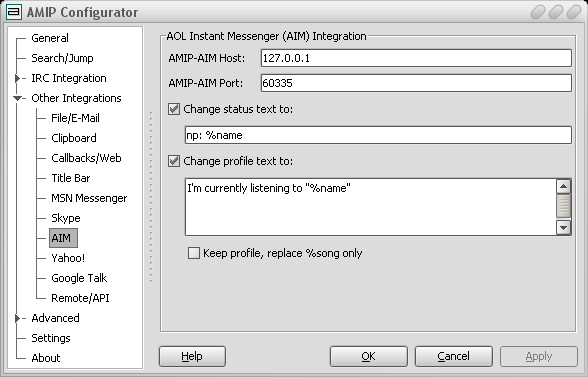Expand the IRC Integration tree node
This screenshot has width=588, height=377.
(x=17, y=78)
